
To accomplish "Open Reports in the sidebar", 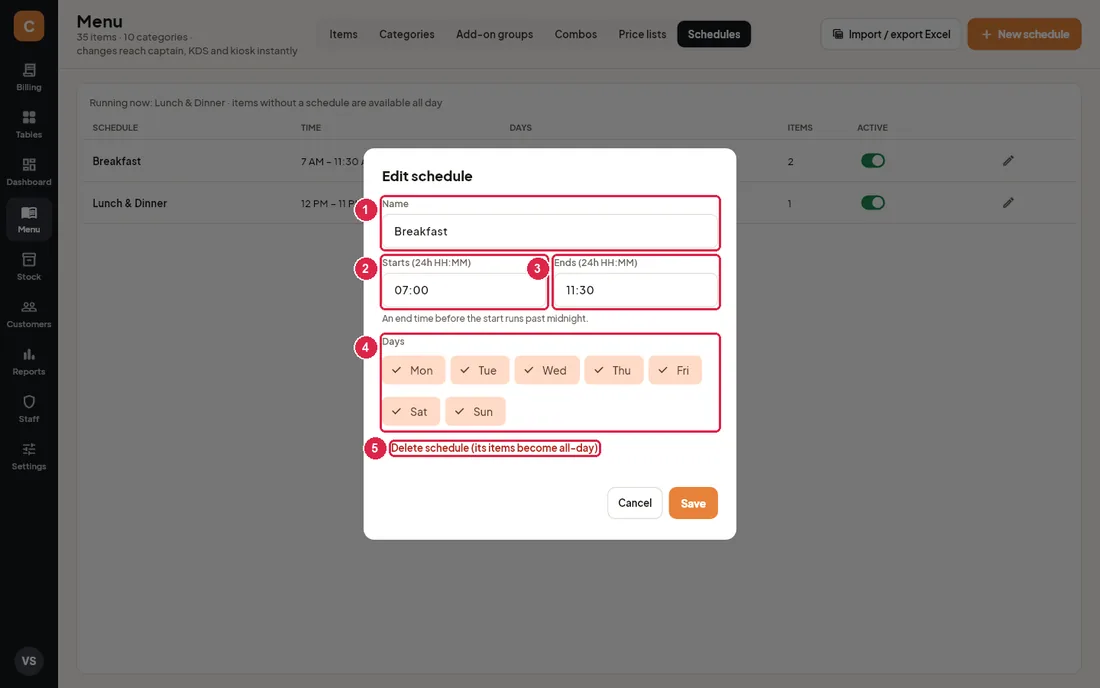I will pyautogui.click(x=29, y=362).
